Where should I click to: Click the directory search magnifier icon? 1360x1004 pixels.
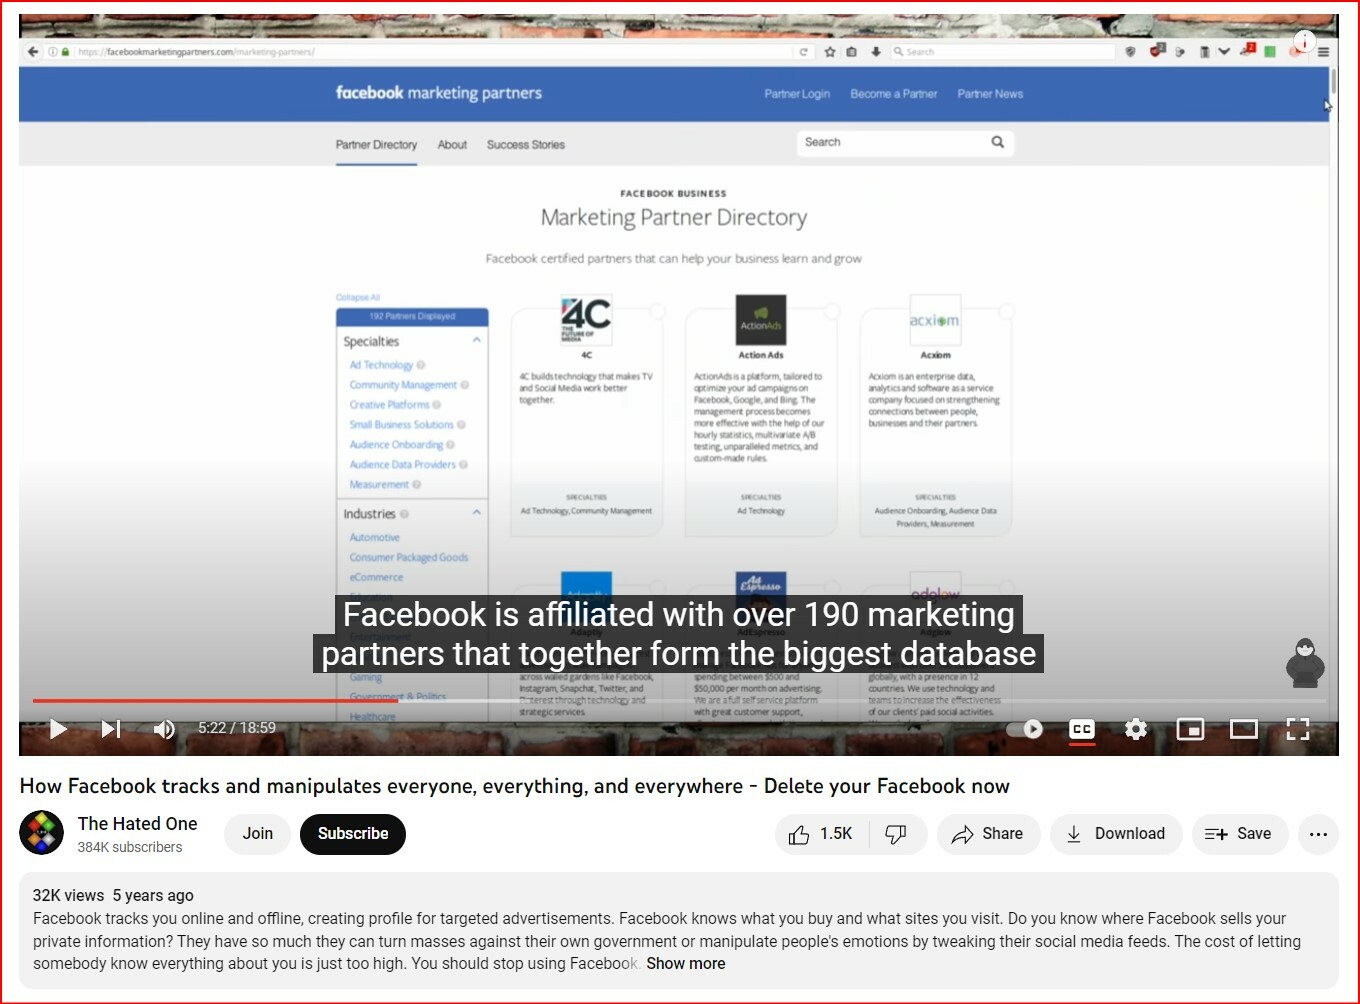click(x=998, y=142)
